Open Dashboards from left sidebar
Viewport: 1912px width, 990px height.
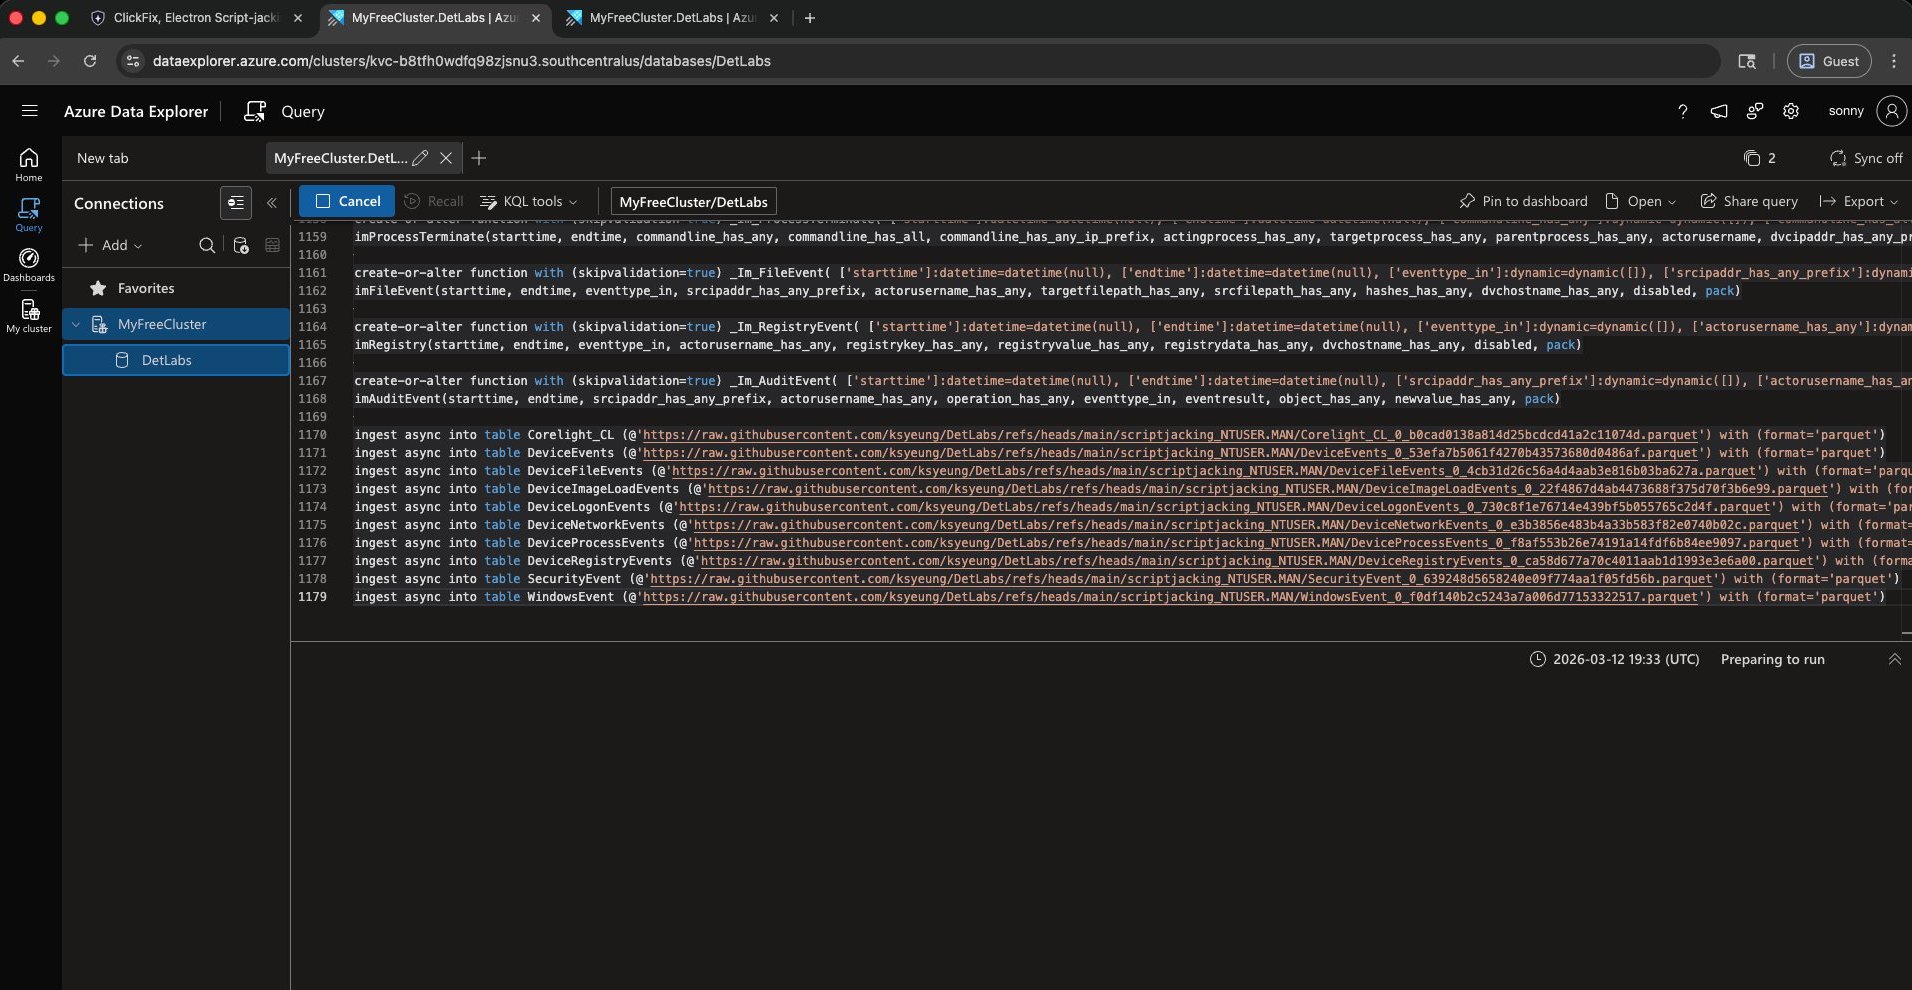pos(29,265)
